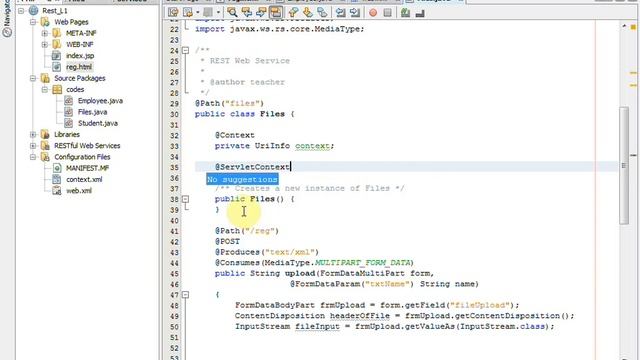Click the Shift Line Right icon
The image size is (640, 360).
(x=355, y=13)
